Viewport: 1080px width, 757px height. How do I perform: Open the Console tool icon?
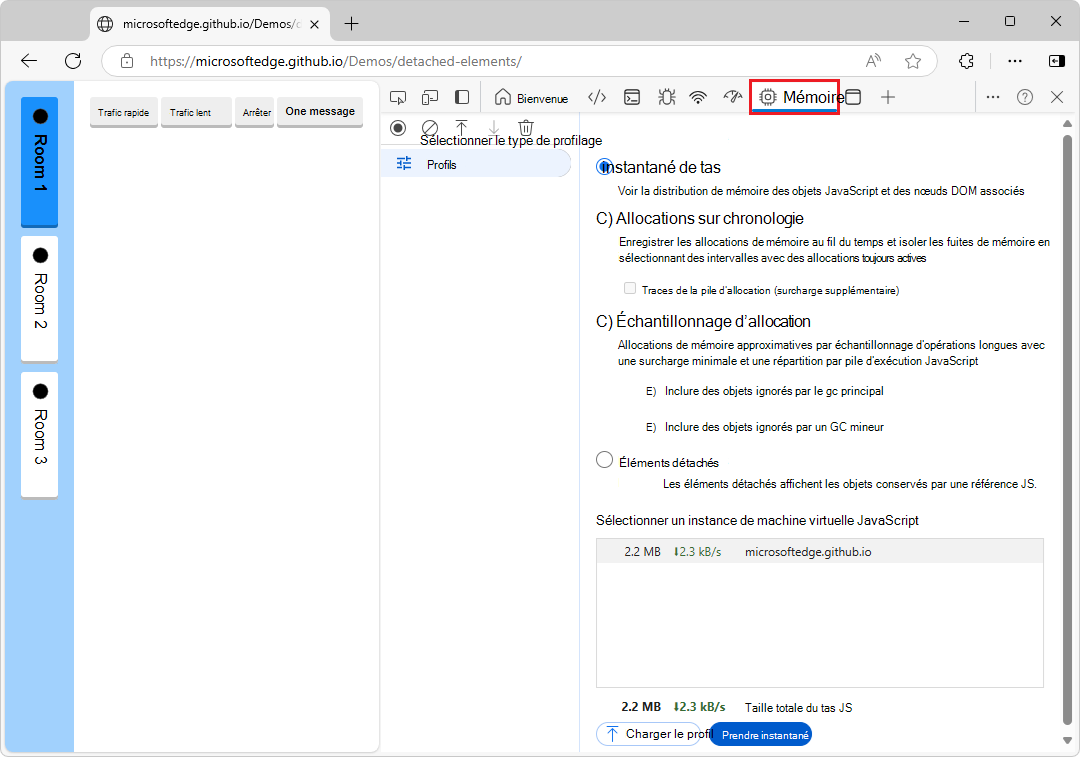[x=632, y=97]
